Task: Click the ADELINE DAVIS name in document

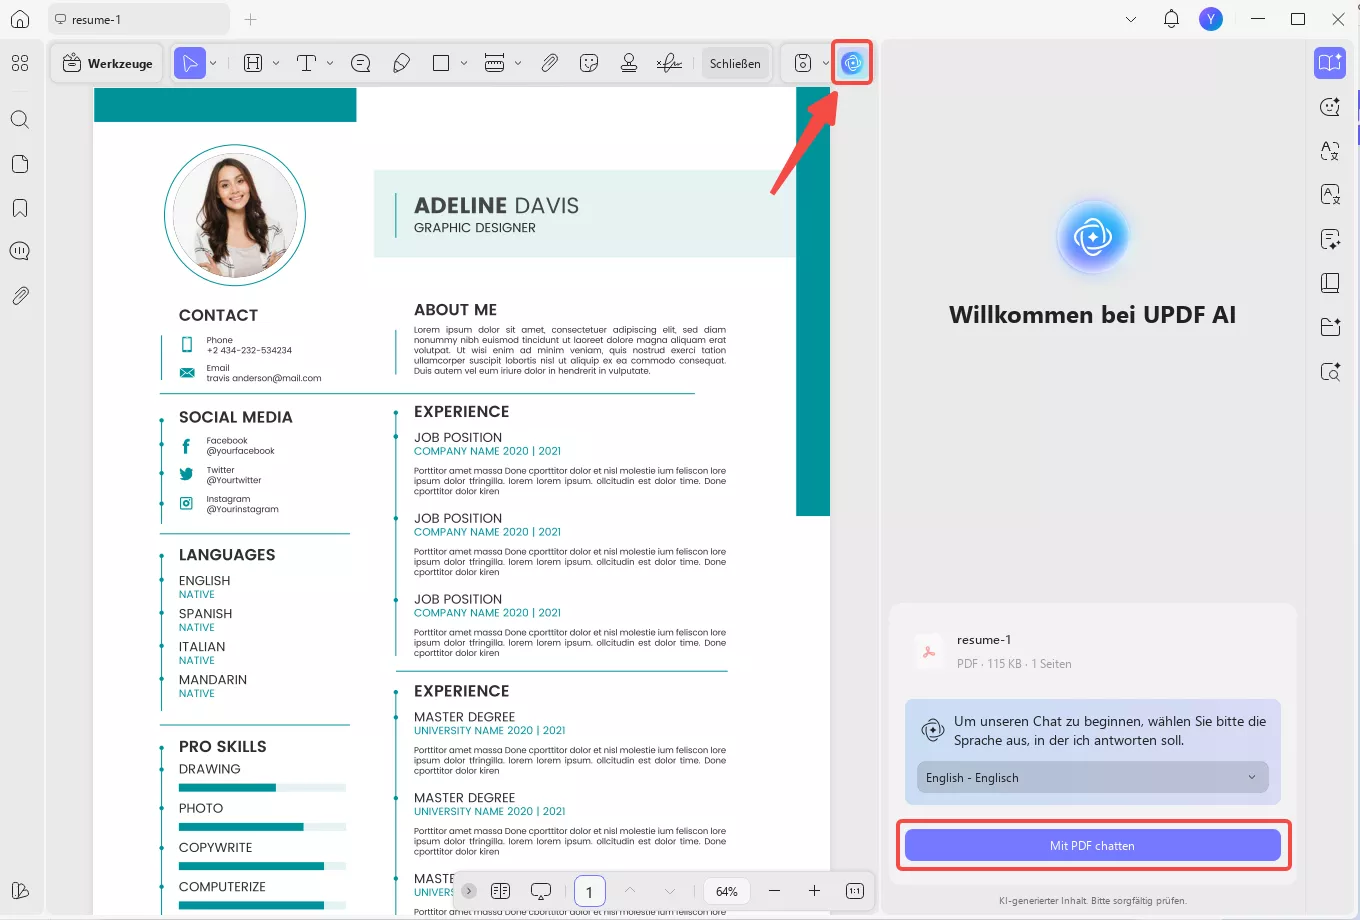Action: tap(496, 205)
